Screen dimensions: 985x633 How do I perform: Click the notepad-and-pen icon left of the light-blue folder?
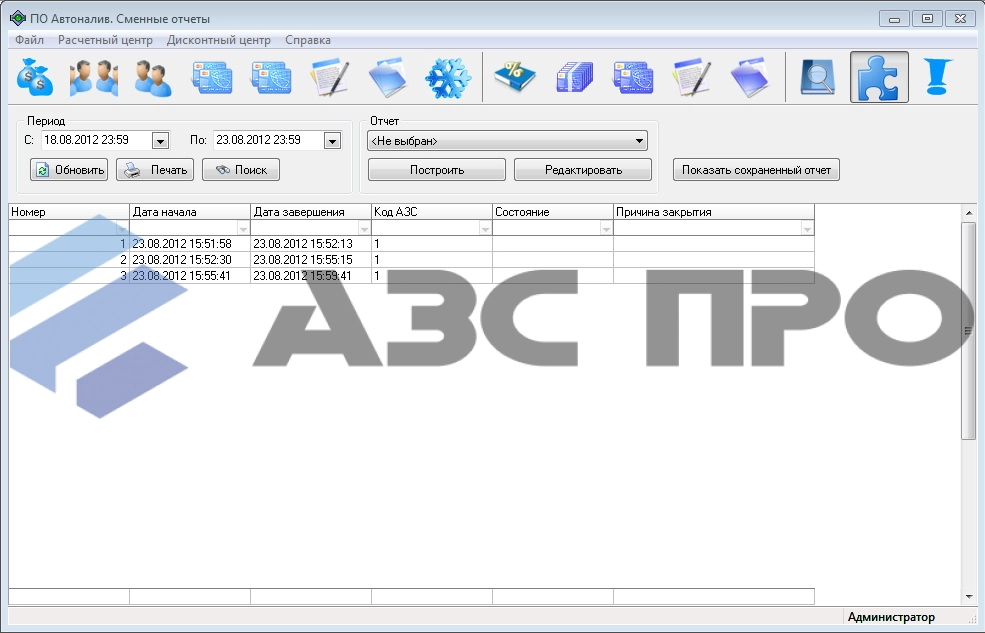(330, 77)
